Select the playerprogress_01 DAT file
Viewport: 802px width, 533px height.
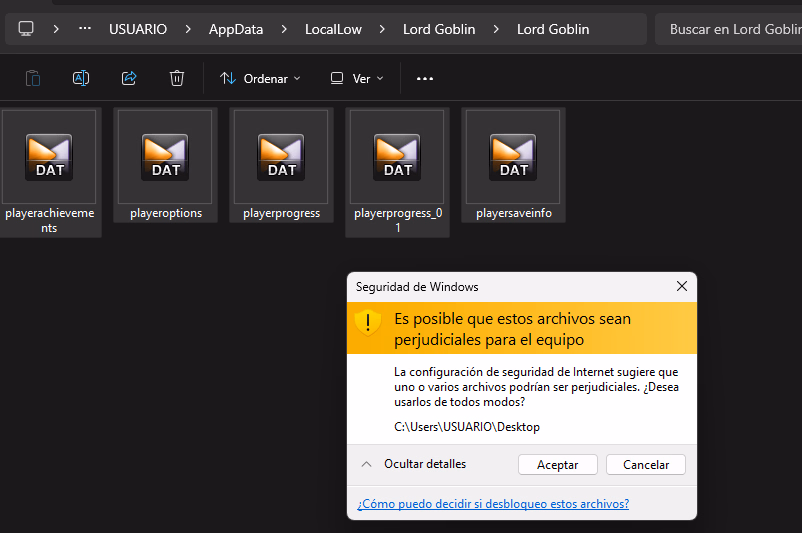pos(398,171)
